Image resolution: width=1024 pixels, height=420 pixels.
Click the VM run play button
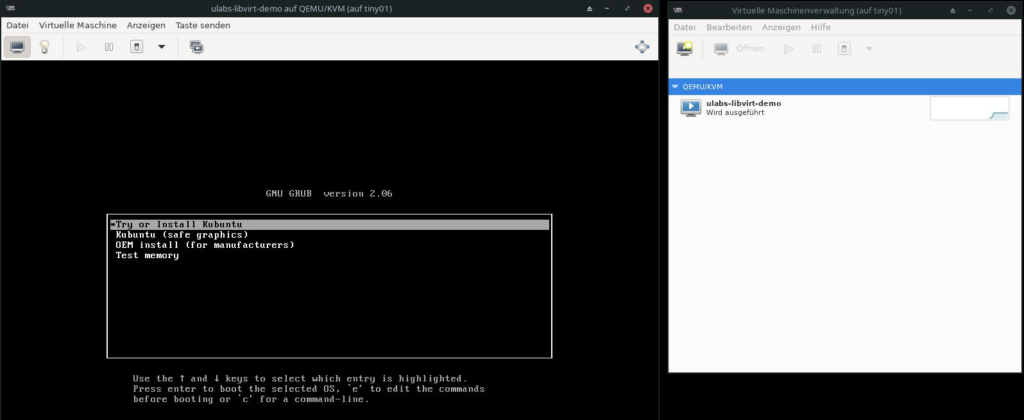[x=81, y=47]
